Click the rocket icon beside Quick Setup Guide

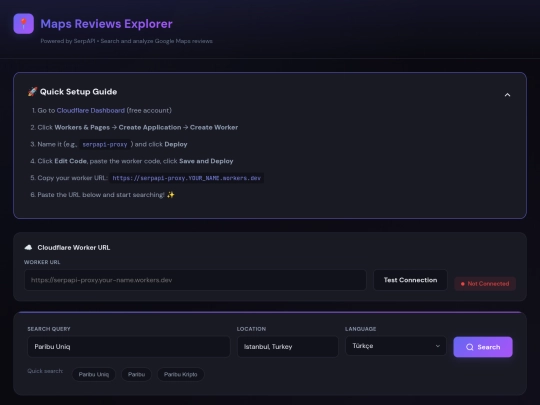pyautogui.click(x=32, y=92)
